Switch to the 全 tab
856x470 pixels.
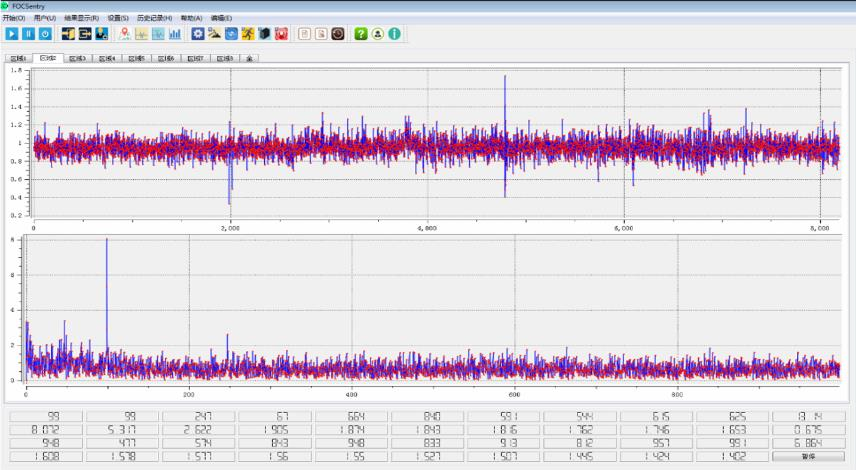click(250, 58)
